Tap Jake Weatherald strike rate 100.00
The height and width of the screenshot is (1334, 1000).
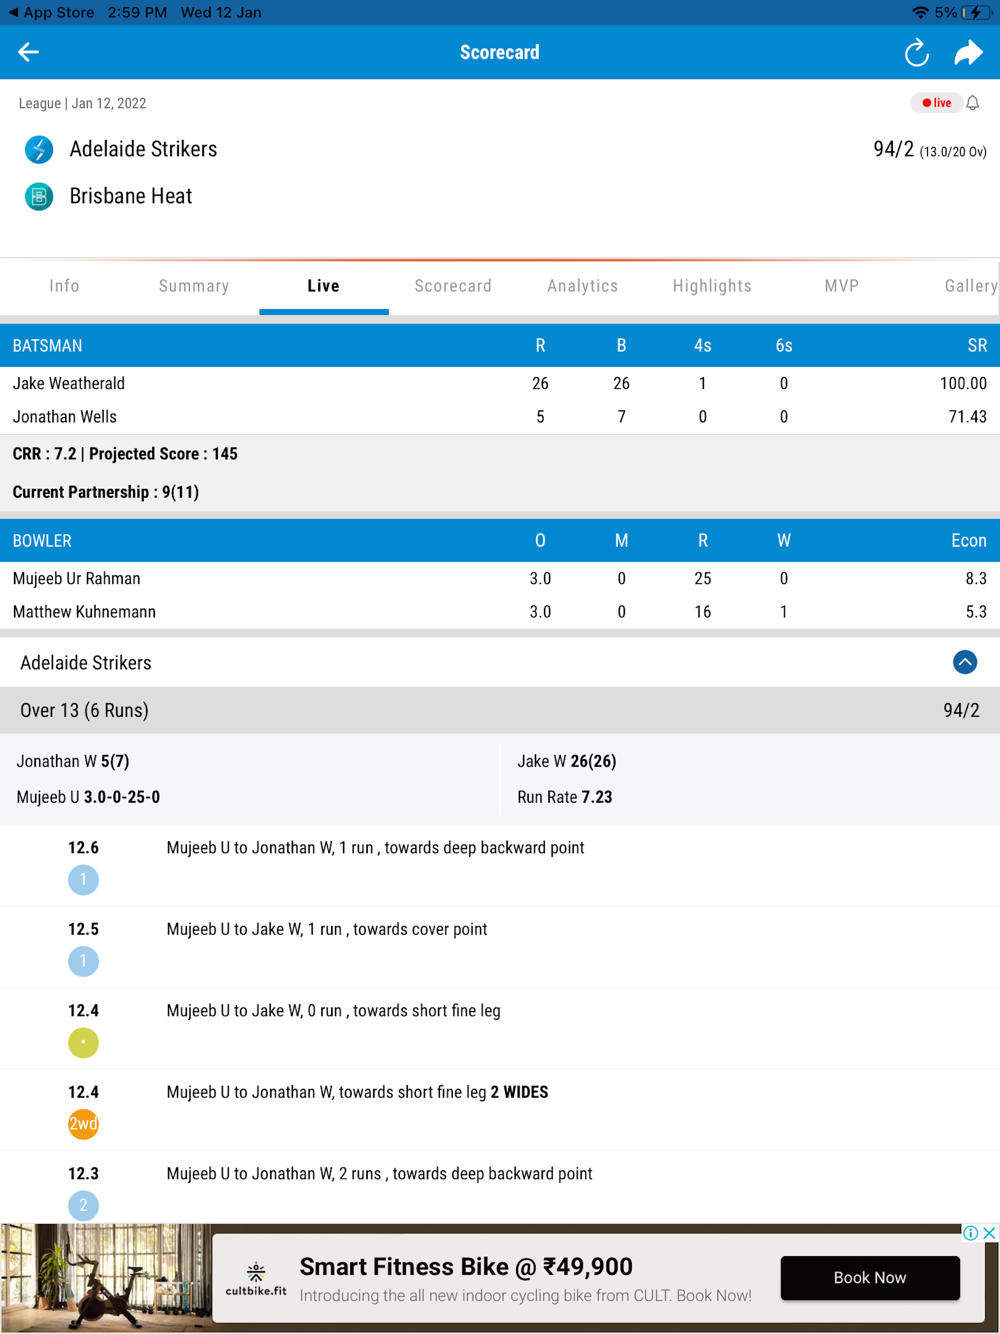tap(963, 384)
